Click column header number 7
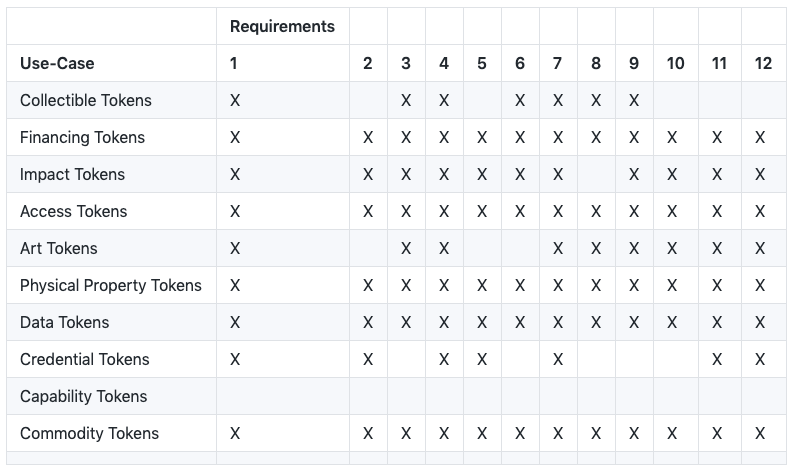 pyautogui.click(x=557, y=63)
